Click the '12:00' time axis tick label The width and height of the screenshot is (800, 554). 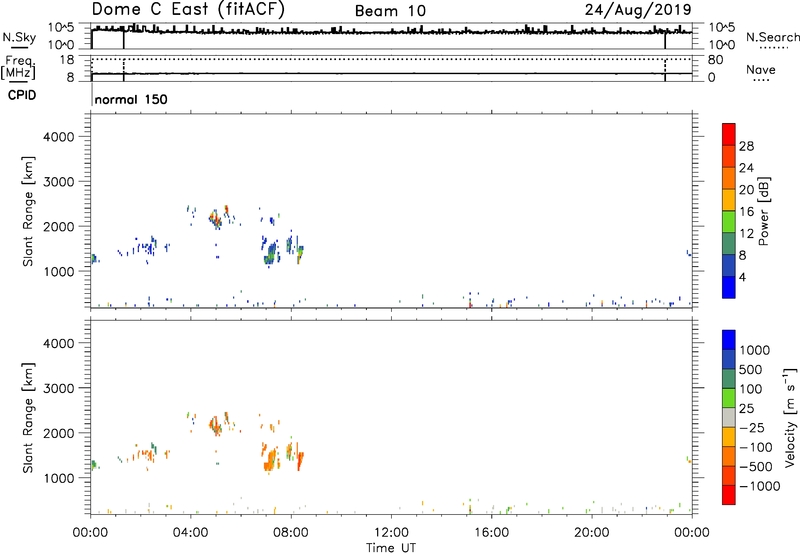pyautogui.click(x=391, y=533)
